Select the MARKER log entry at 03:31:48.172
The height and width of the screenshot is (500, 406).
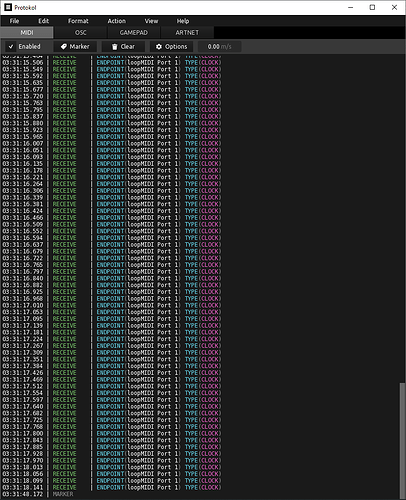coord(37,494)
